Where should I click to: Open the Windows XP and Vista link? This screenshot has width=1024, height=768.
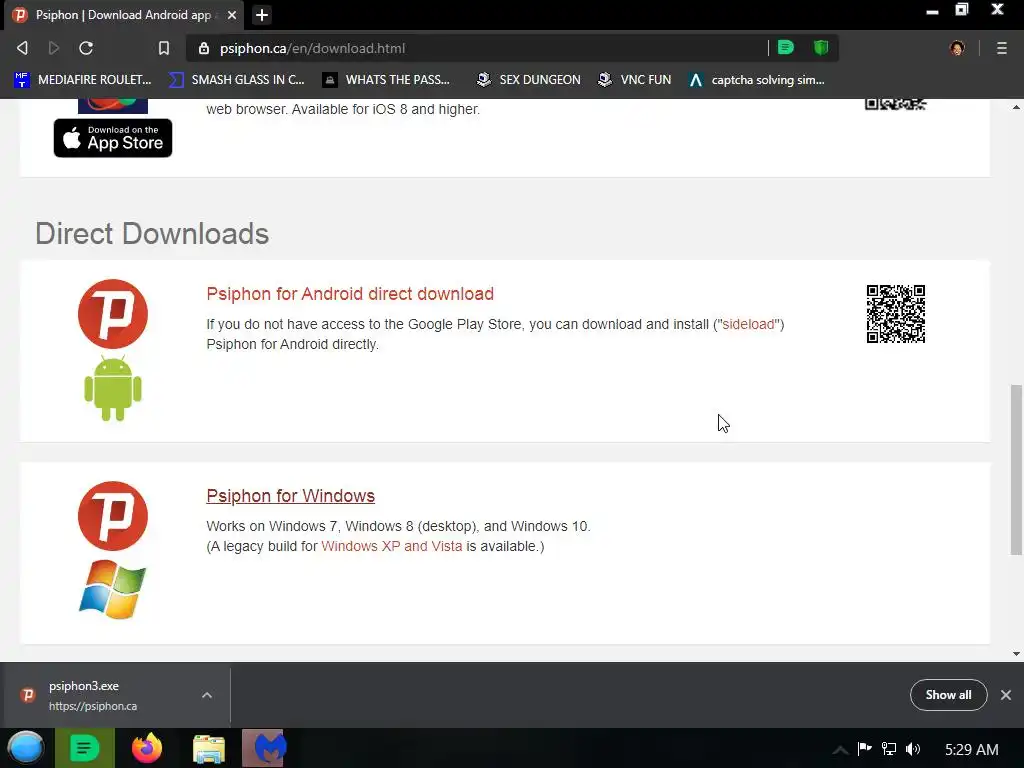point(392,546)
